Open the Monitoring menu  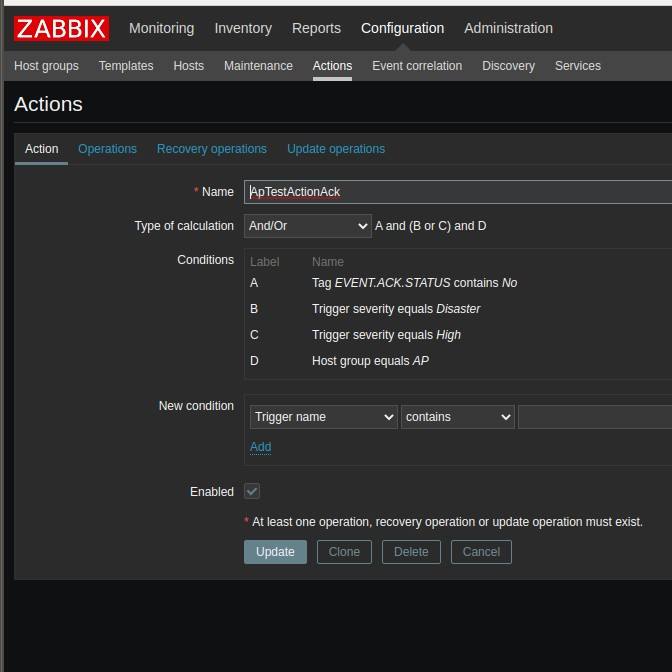(x=162, y=28)
